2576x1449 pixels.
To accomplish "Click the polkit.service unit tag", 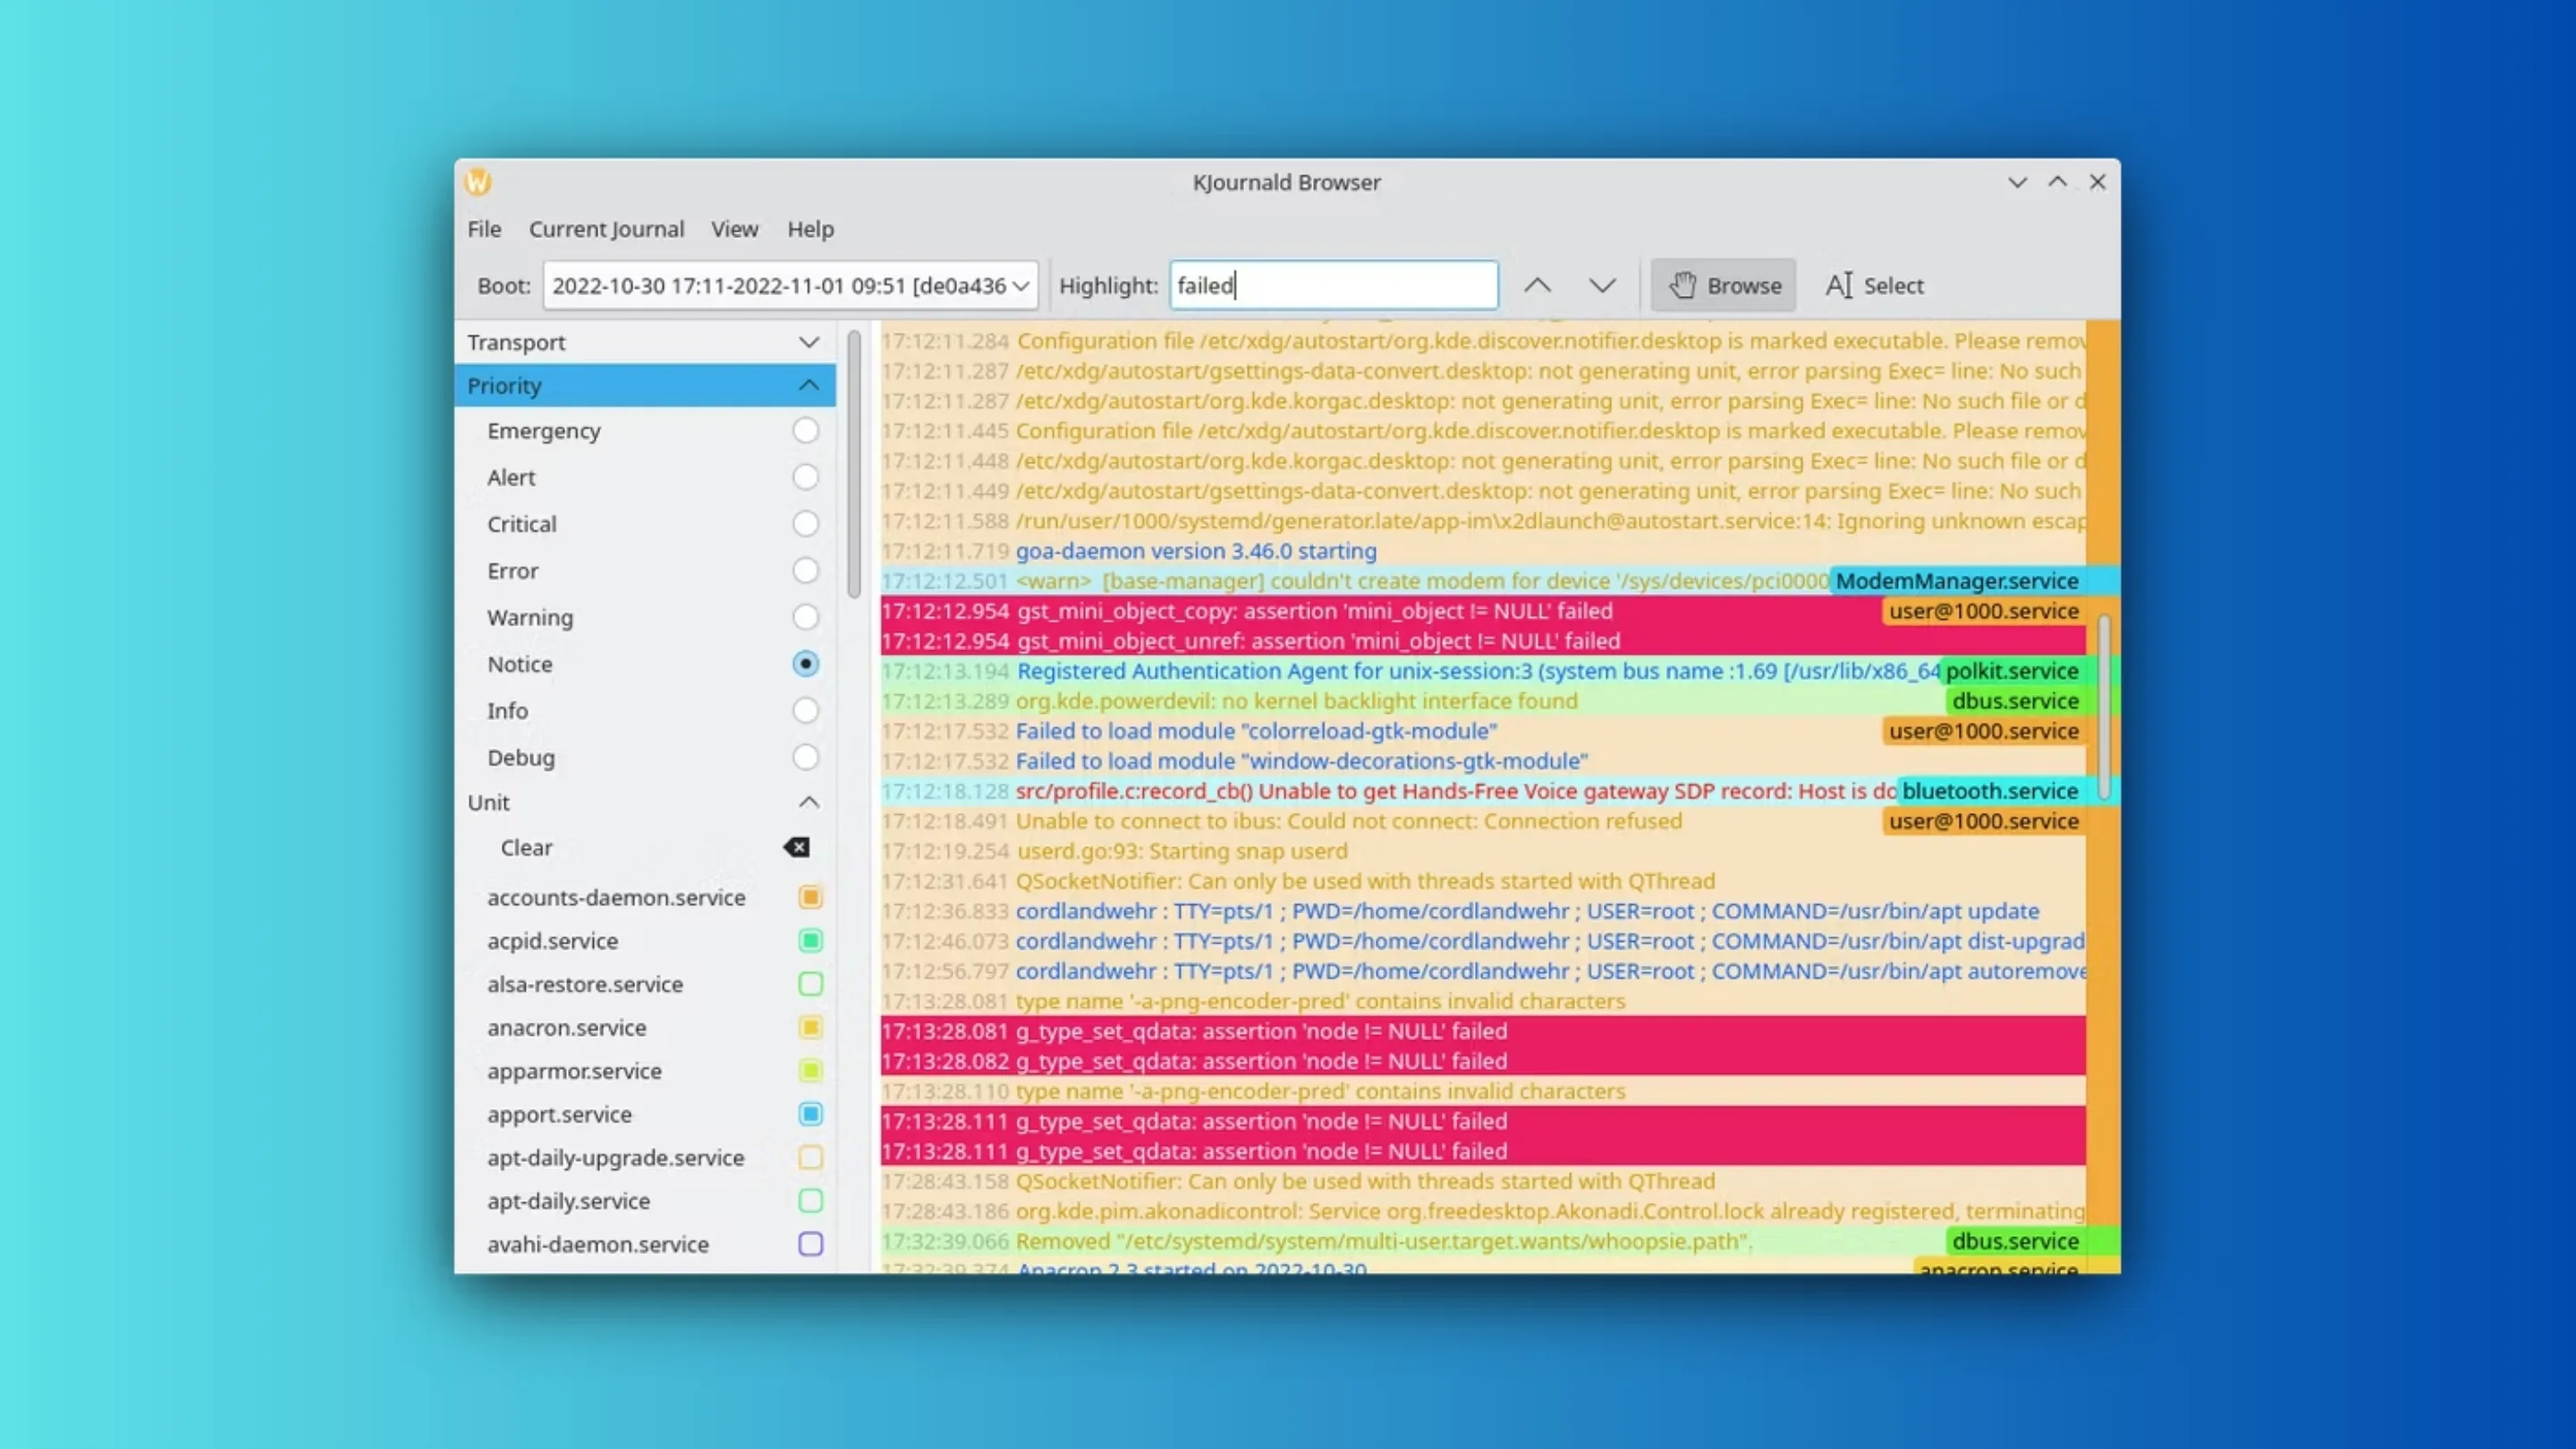I will click(2012, 671).
